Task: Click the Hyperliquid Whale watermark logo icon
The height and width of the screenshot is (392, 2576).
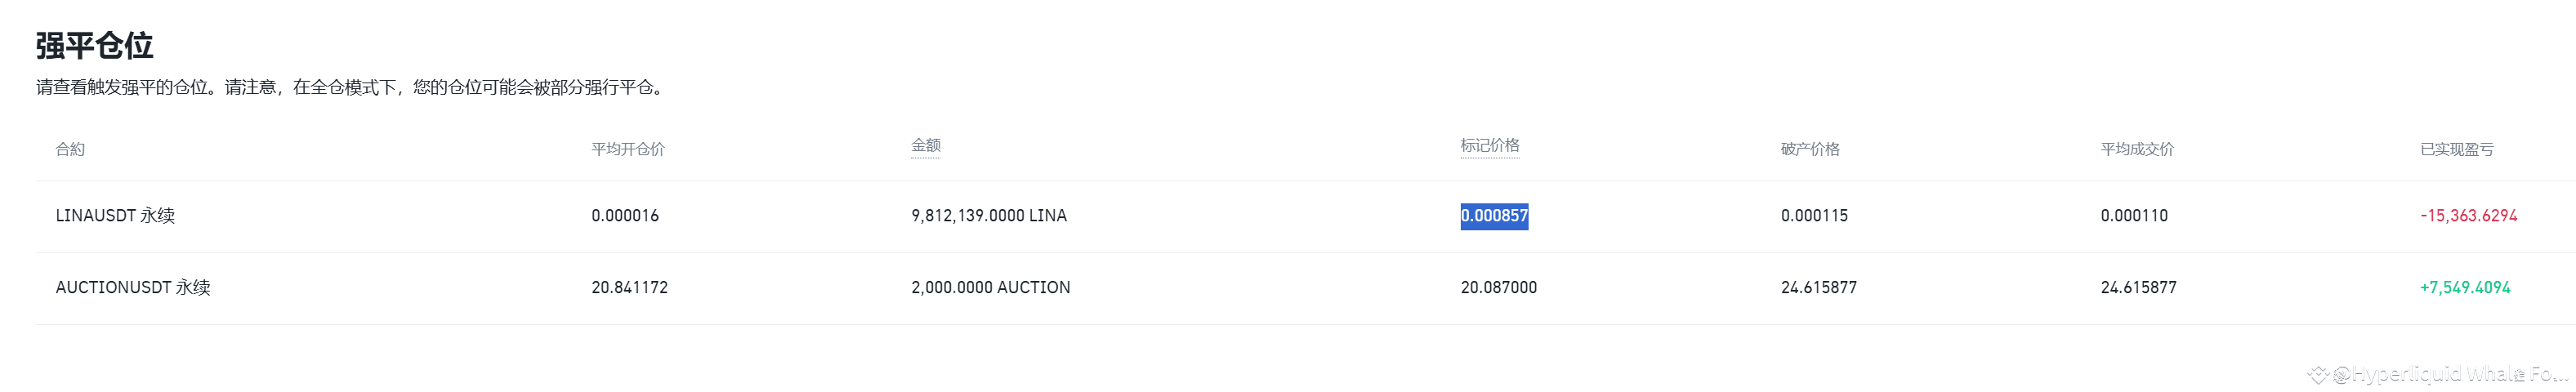Action: 2319,375
